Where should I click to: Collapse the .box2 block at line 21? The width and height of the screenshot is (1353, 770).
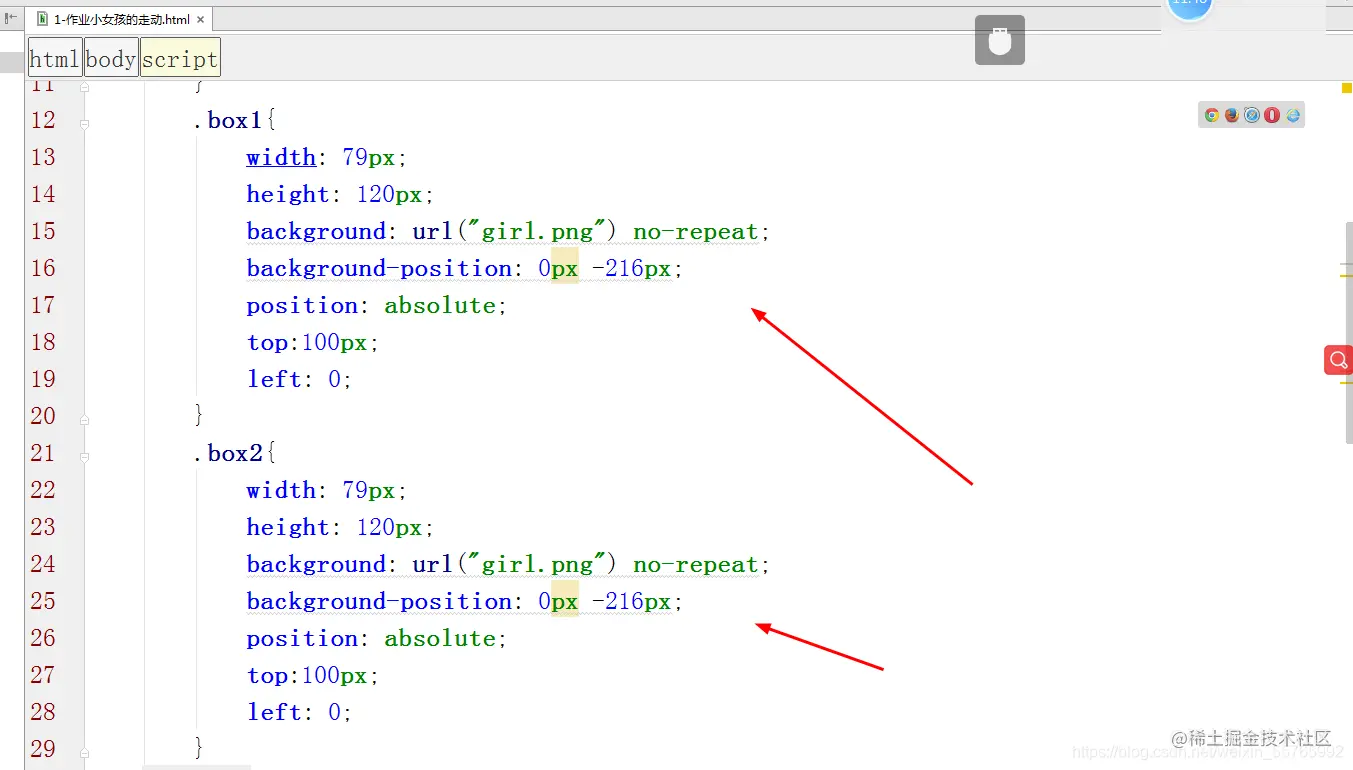point(85,457)
